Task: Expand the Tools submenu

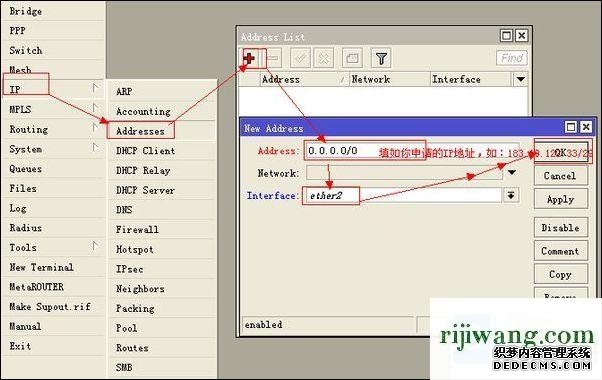Action: point(53,248)
